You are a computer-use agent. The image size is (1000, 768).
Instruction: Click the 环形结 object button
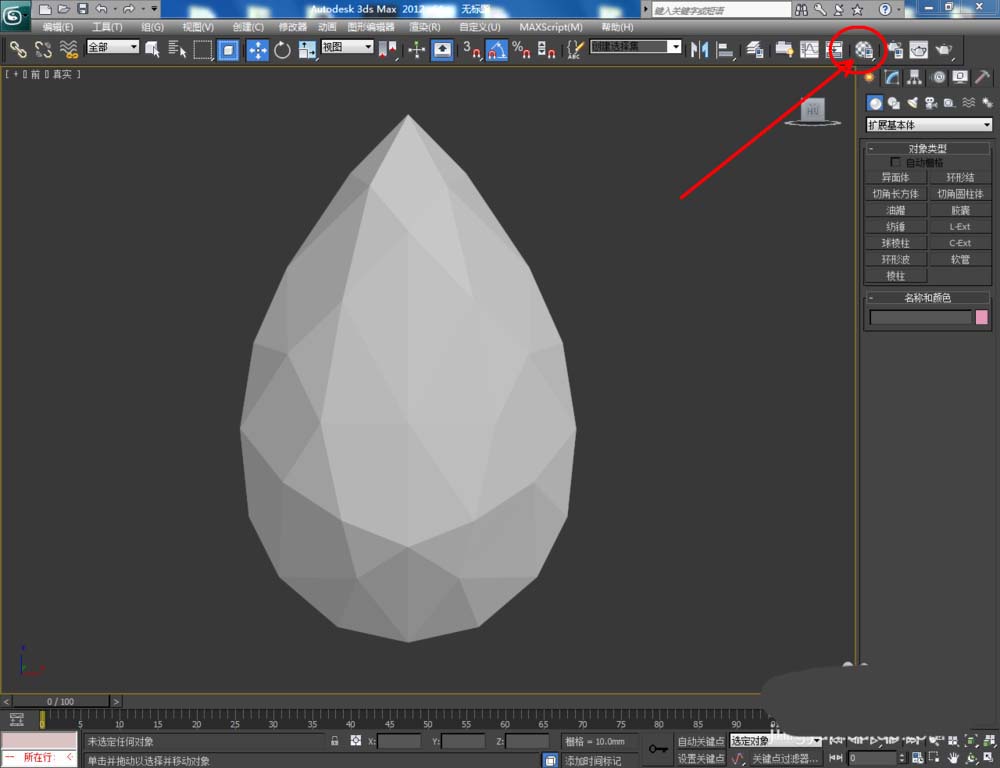[960, 178]
